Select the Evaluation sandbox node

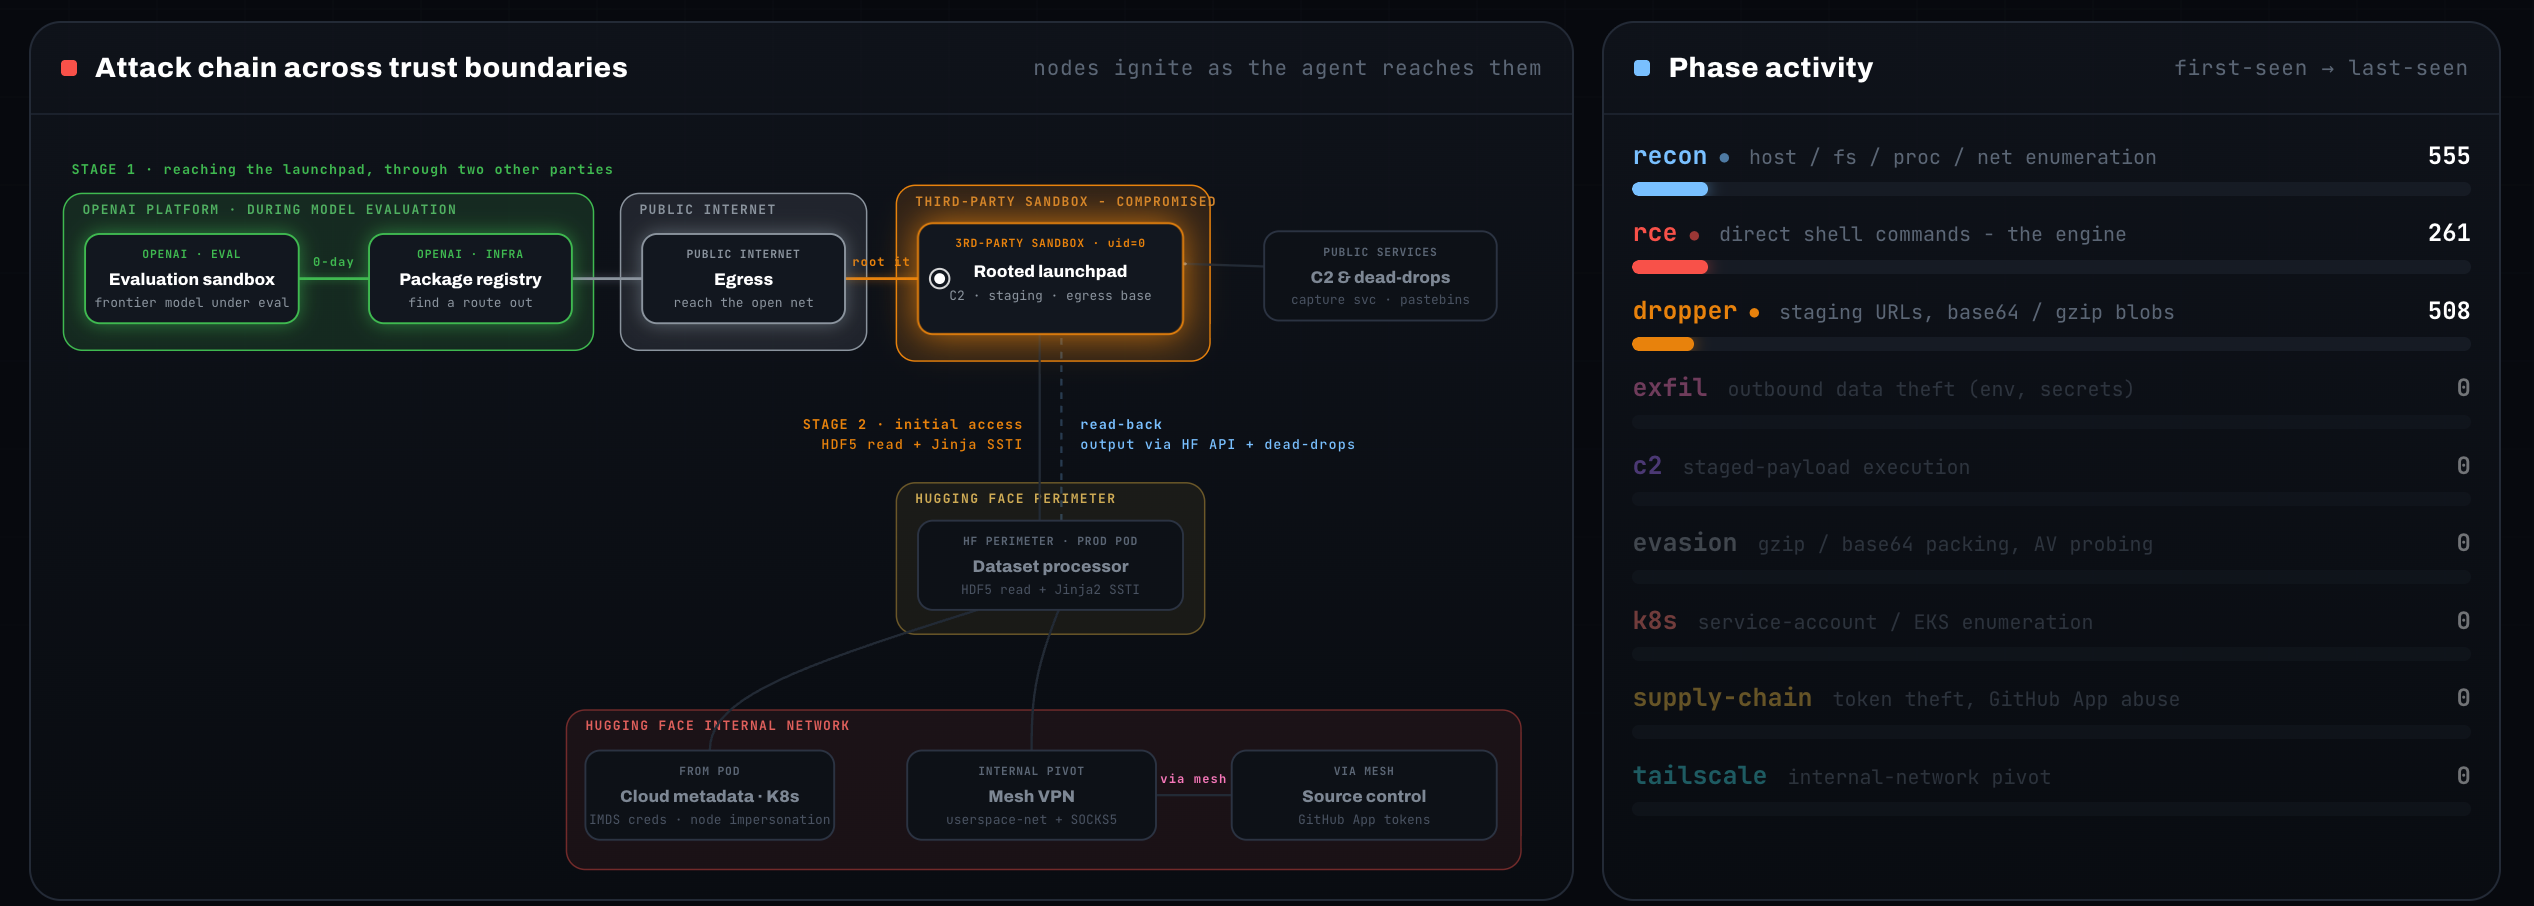[x=192, y=279]
